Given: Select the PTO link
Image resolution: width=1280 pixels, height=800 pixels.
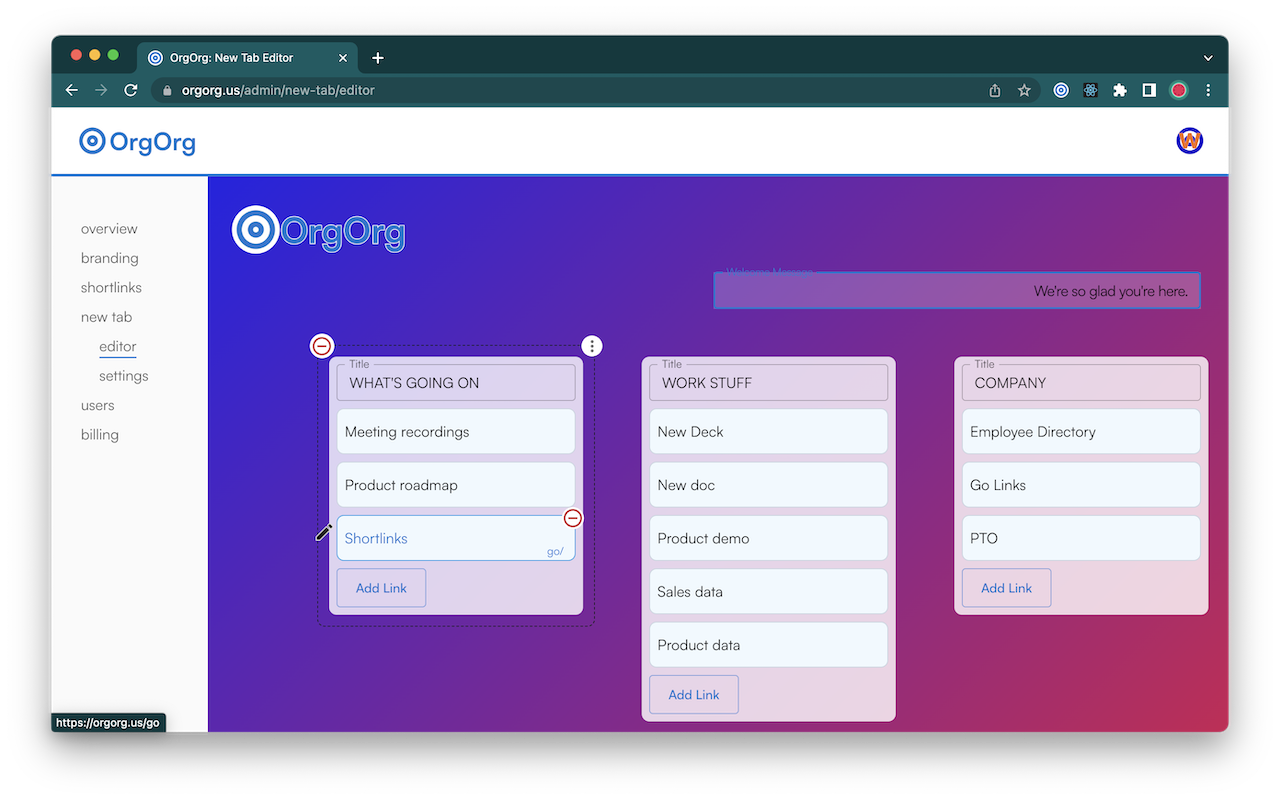Looking at the screenshot, I should [x=1081, y=538].
